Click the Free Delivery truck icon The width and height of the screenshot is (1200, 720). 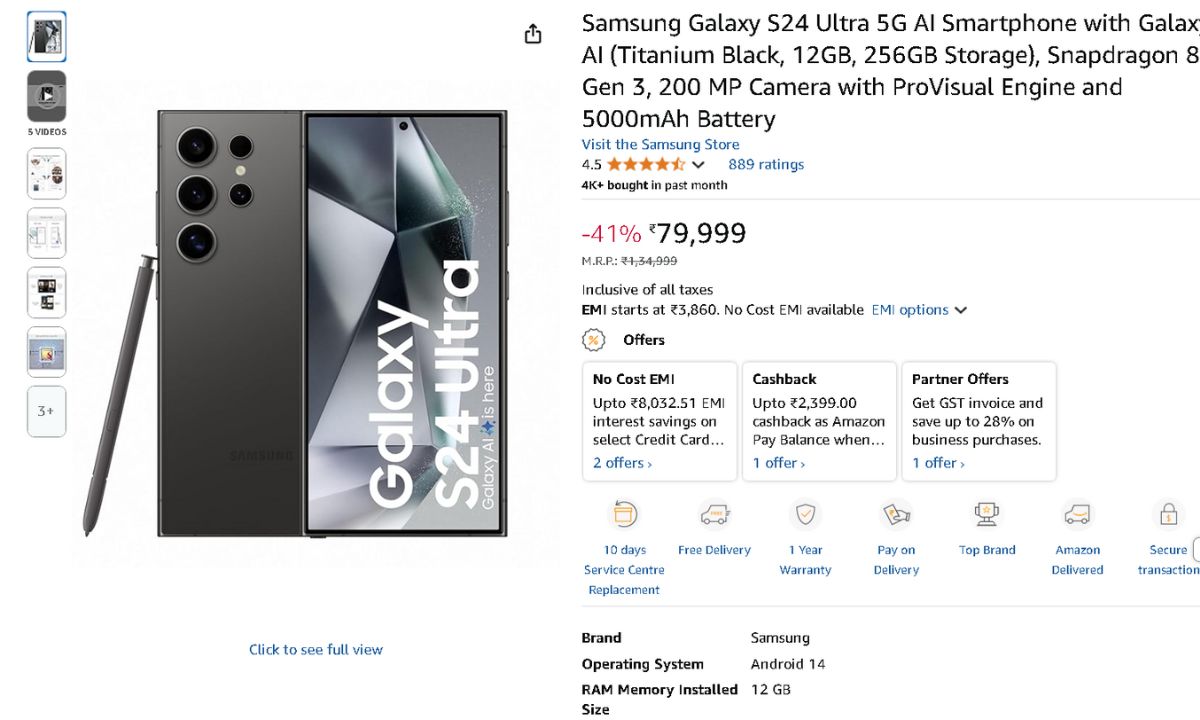click(x=714, y=515)
